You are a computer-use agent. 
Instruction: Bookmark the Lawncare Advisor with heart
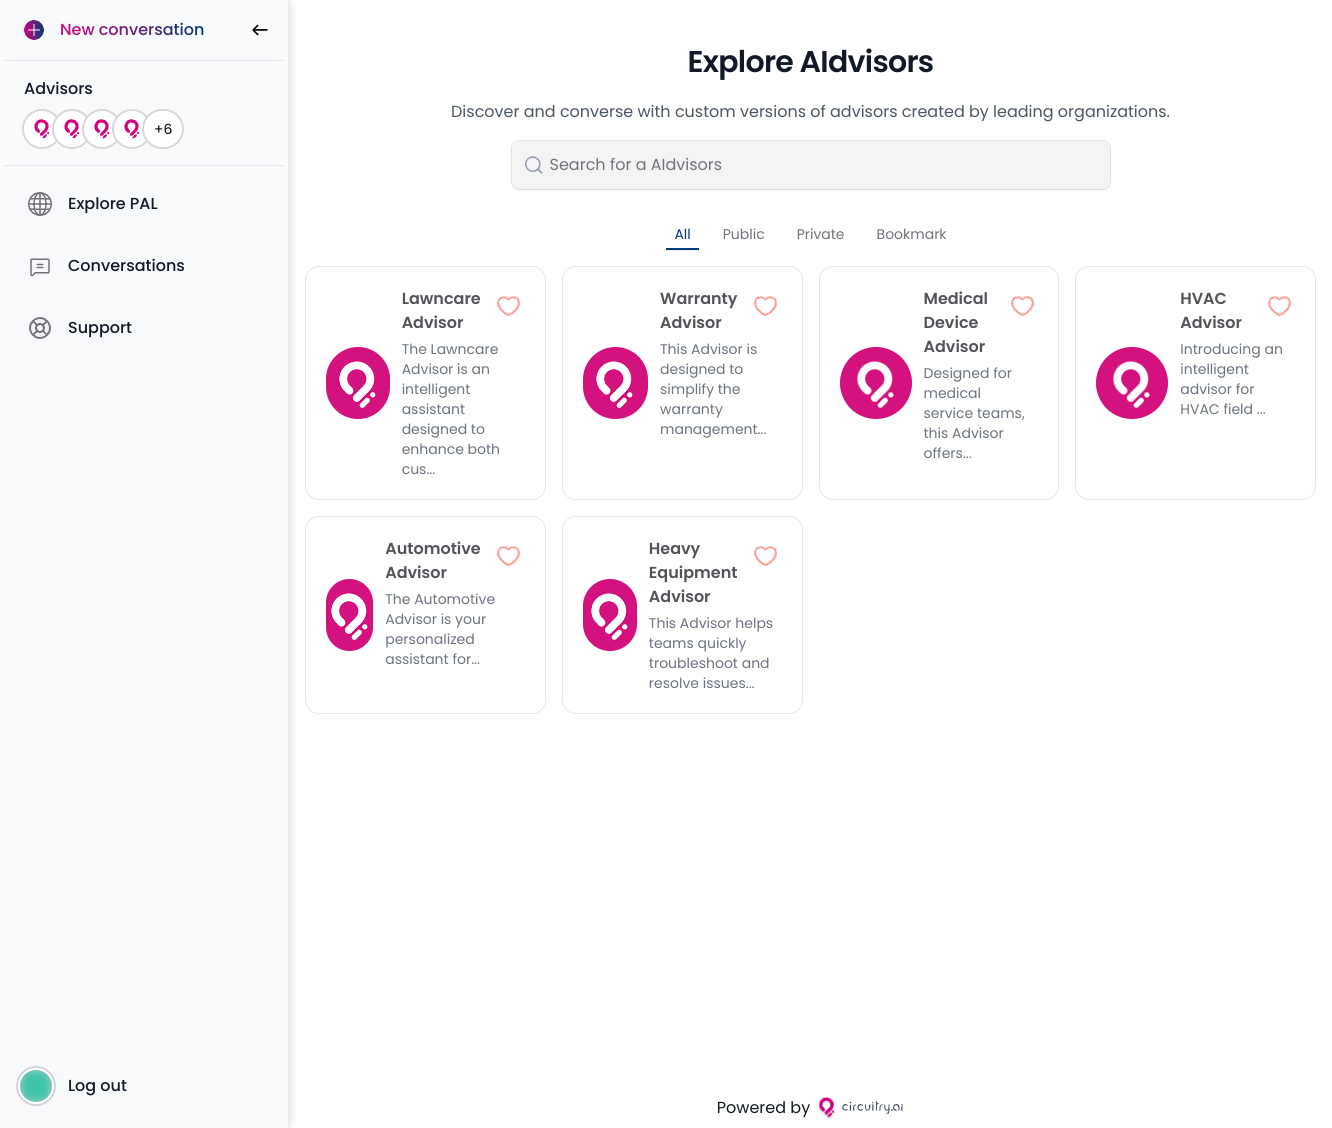pos(509,306)
